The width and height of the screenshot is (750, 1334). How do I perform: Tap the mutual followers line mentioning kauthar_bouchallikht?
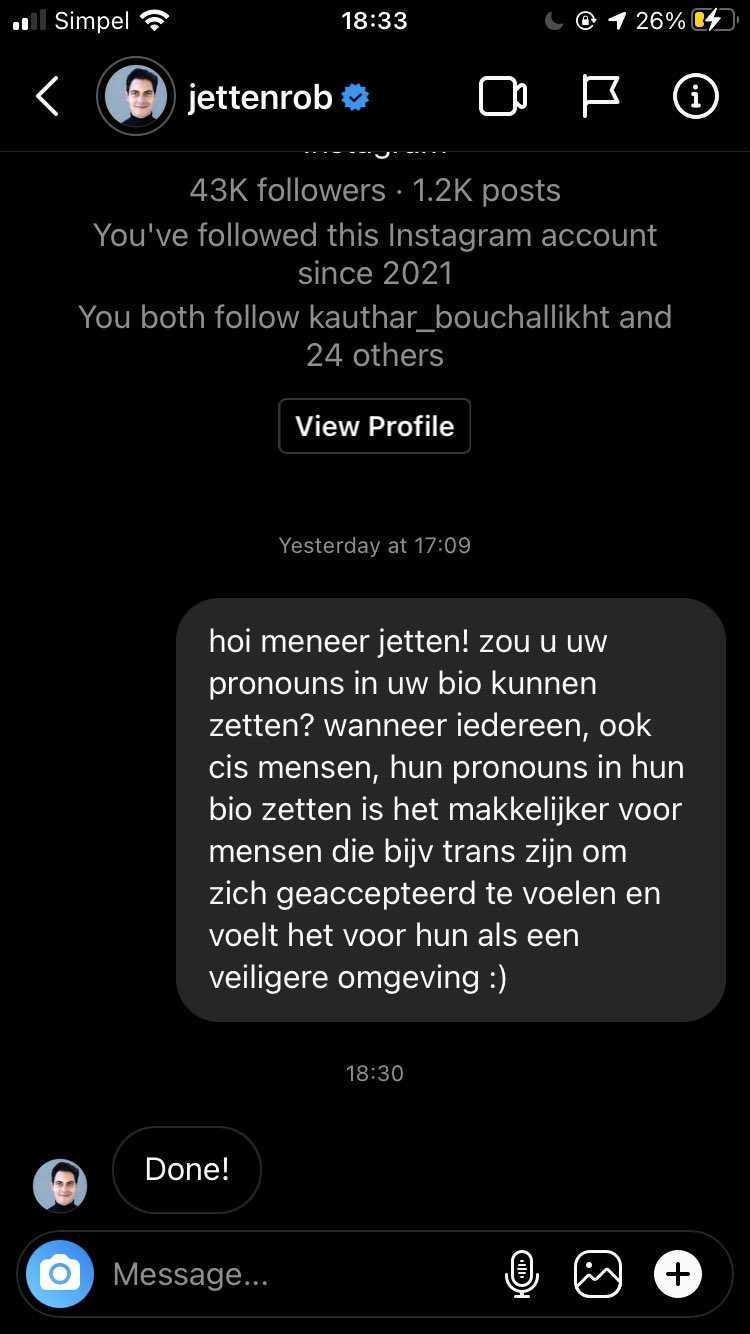pos(375,336)
